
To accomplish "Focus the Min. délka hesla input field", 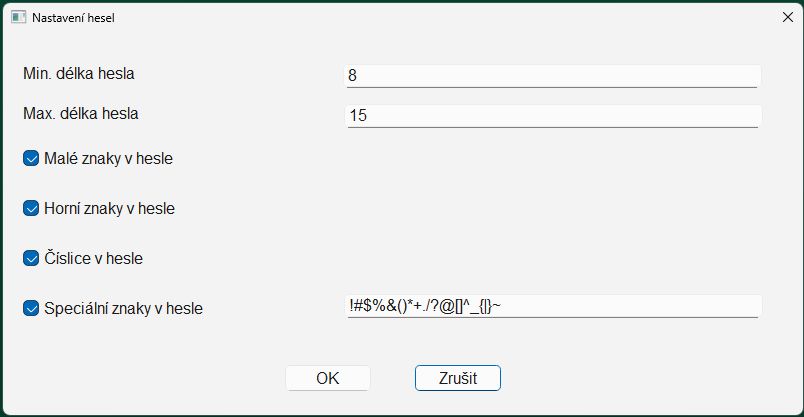I will (553, 76).
